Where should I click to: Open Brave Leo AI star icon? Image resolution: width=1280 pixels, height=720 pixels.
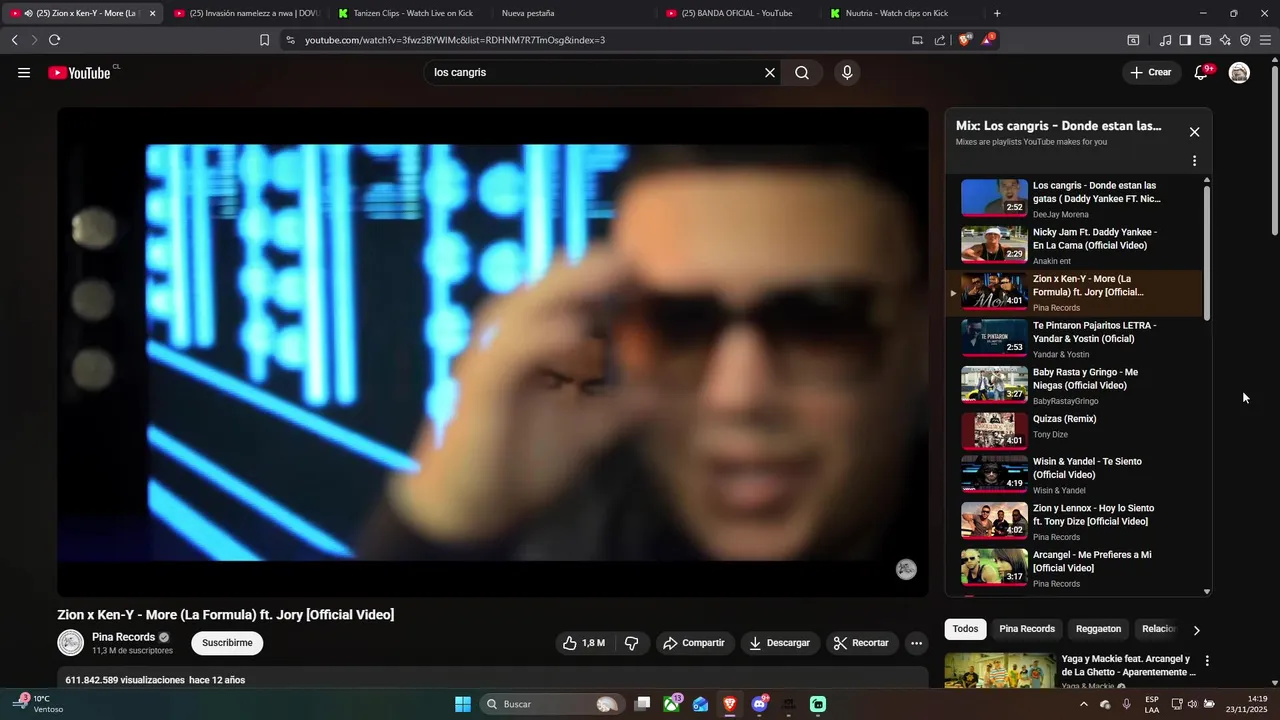click(x=1225, y=40)
